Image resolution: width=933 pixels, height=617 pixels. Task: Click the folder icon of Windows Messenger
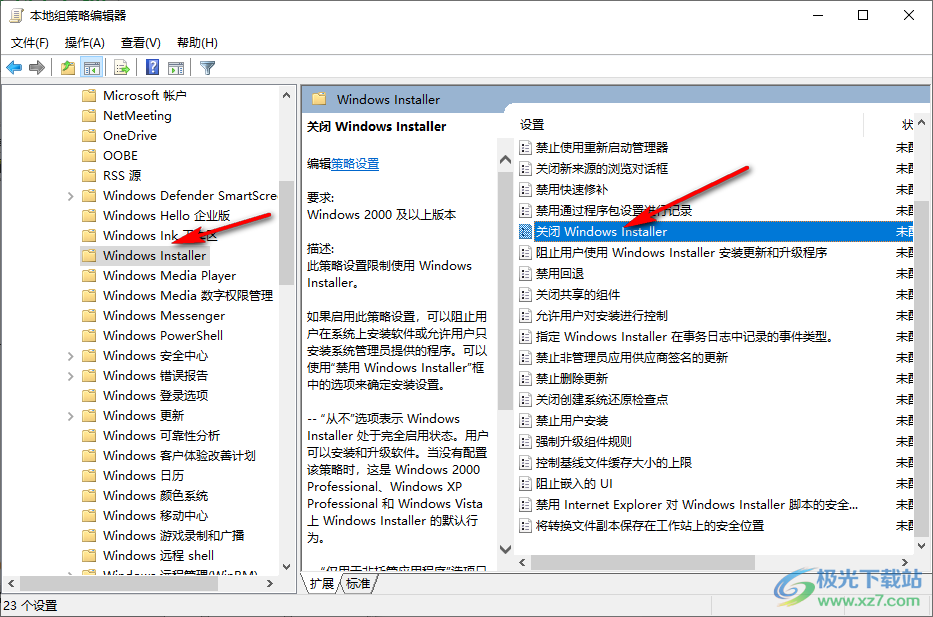89,315
